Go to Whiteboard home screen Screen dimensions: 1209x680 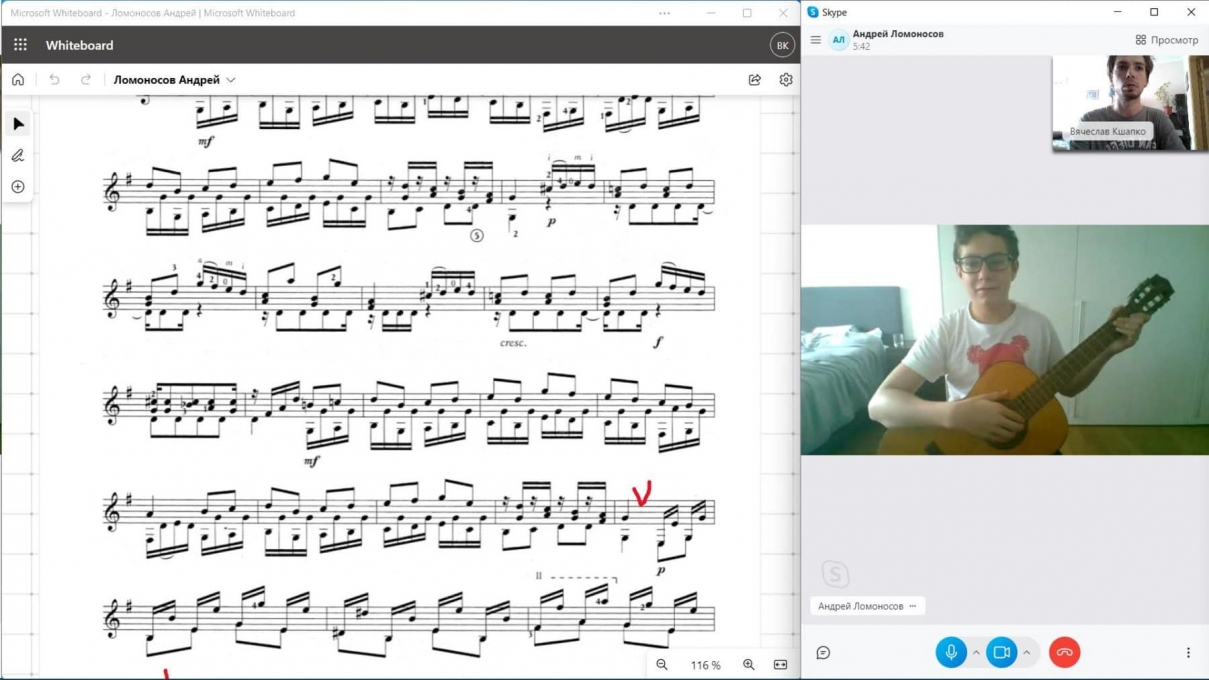(18, 80)
